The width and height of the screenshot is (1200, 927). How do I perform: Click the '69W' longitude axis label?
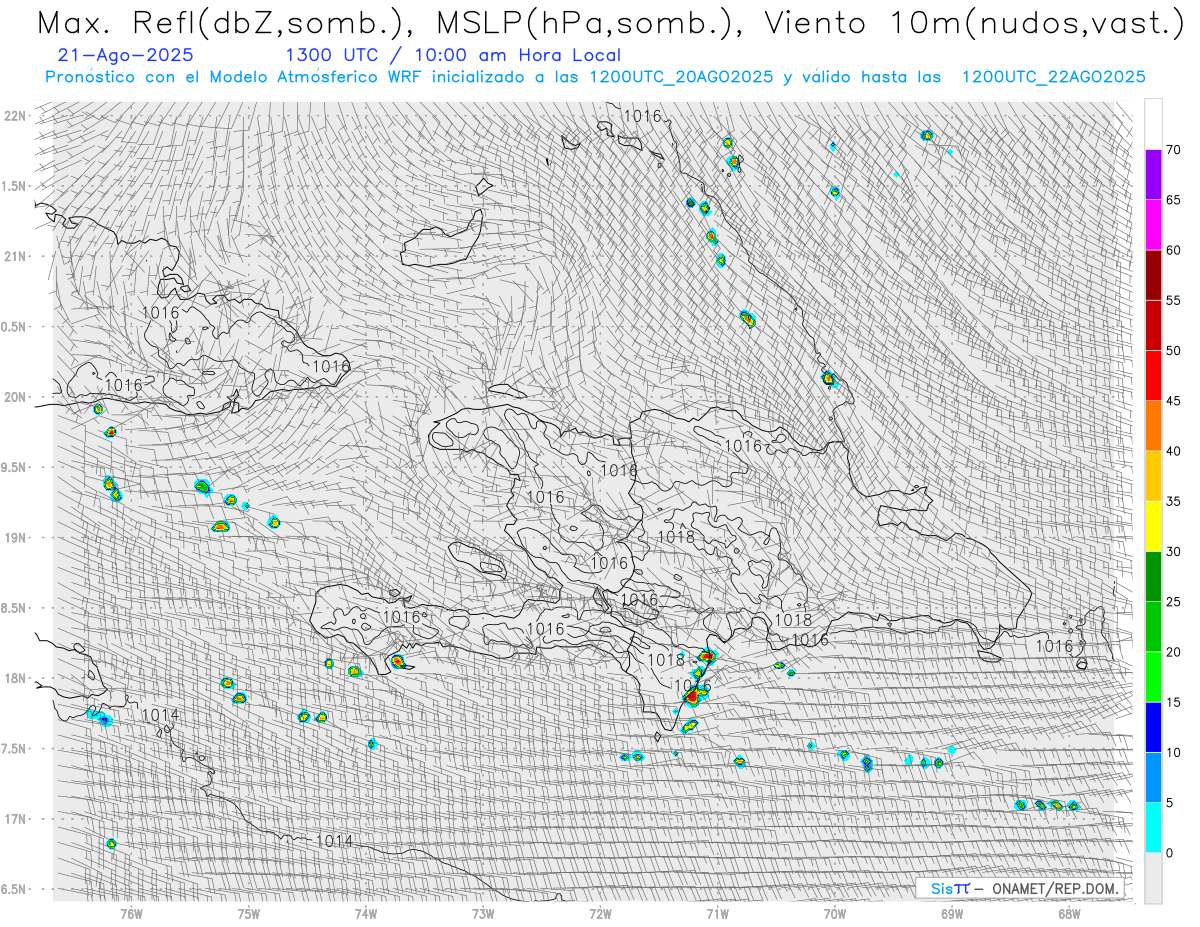[951, 912]
